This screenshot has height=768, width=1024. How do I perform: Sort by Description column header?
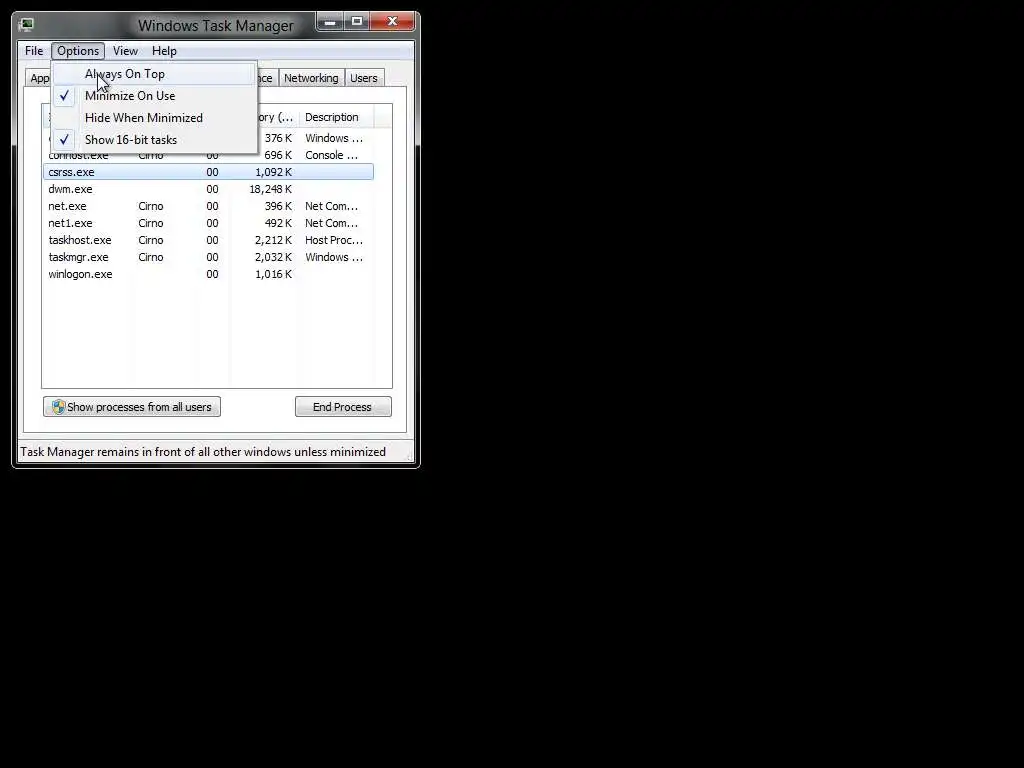[x=336, y=118]
